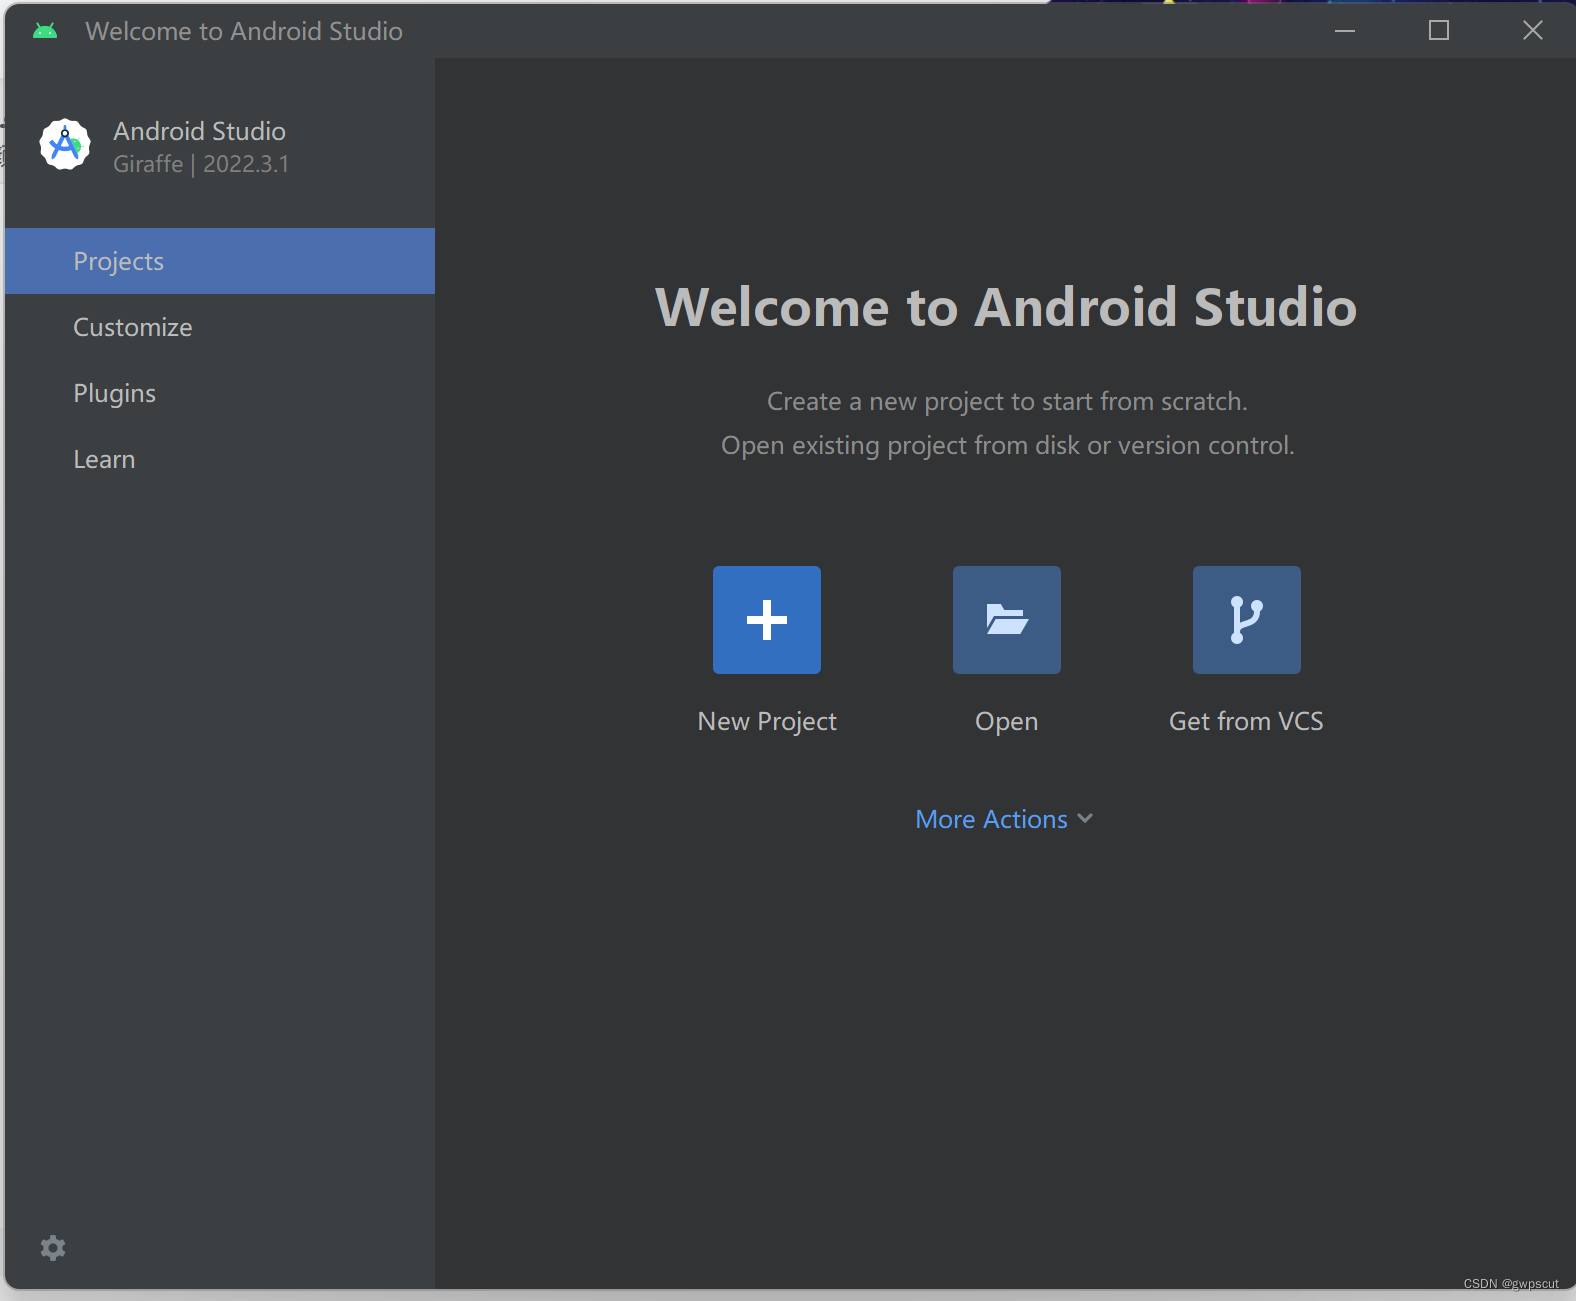Click the Android Studio compass logo
The height and width of the screenshot is (1301, 1576).
pos(65,145)
